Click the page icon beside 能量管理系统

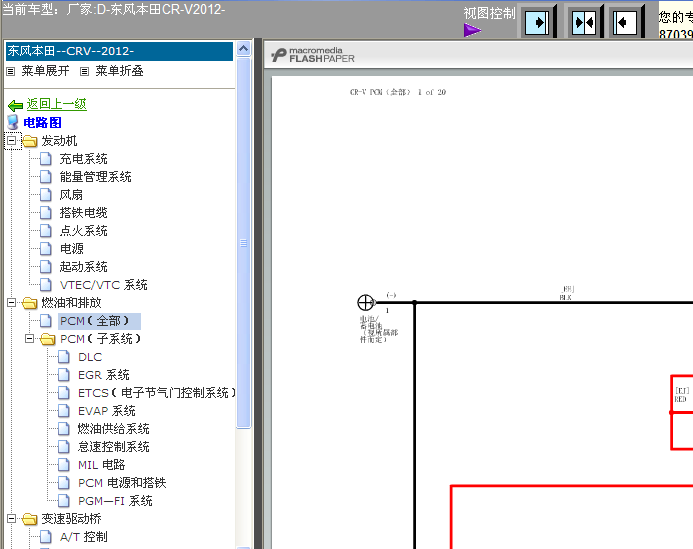pyautogui.click(x=46, y=177)
